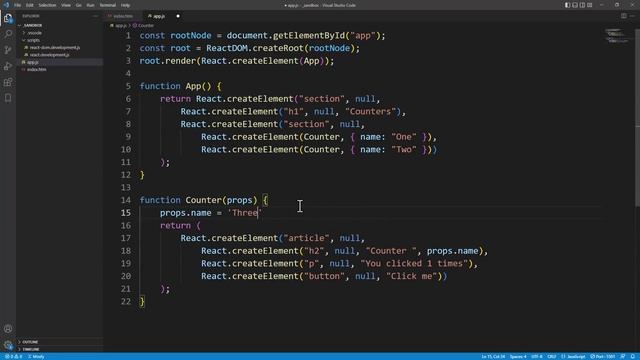The height and width of the screenshot is (360, 640).
Task: Click the notifications bell in status bar
Action: (x=633, y=356)
